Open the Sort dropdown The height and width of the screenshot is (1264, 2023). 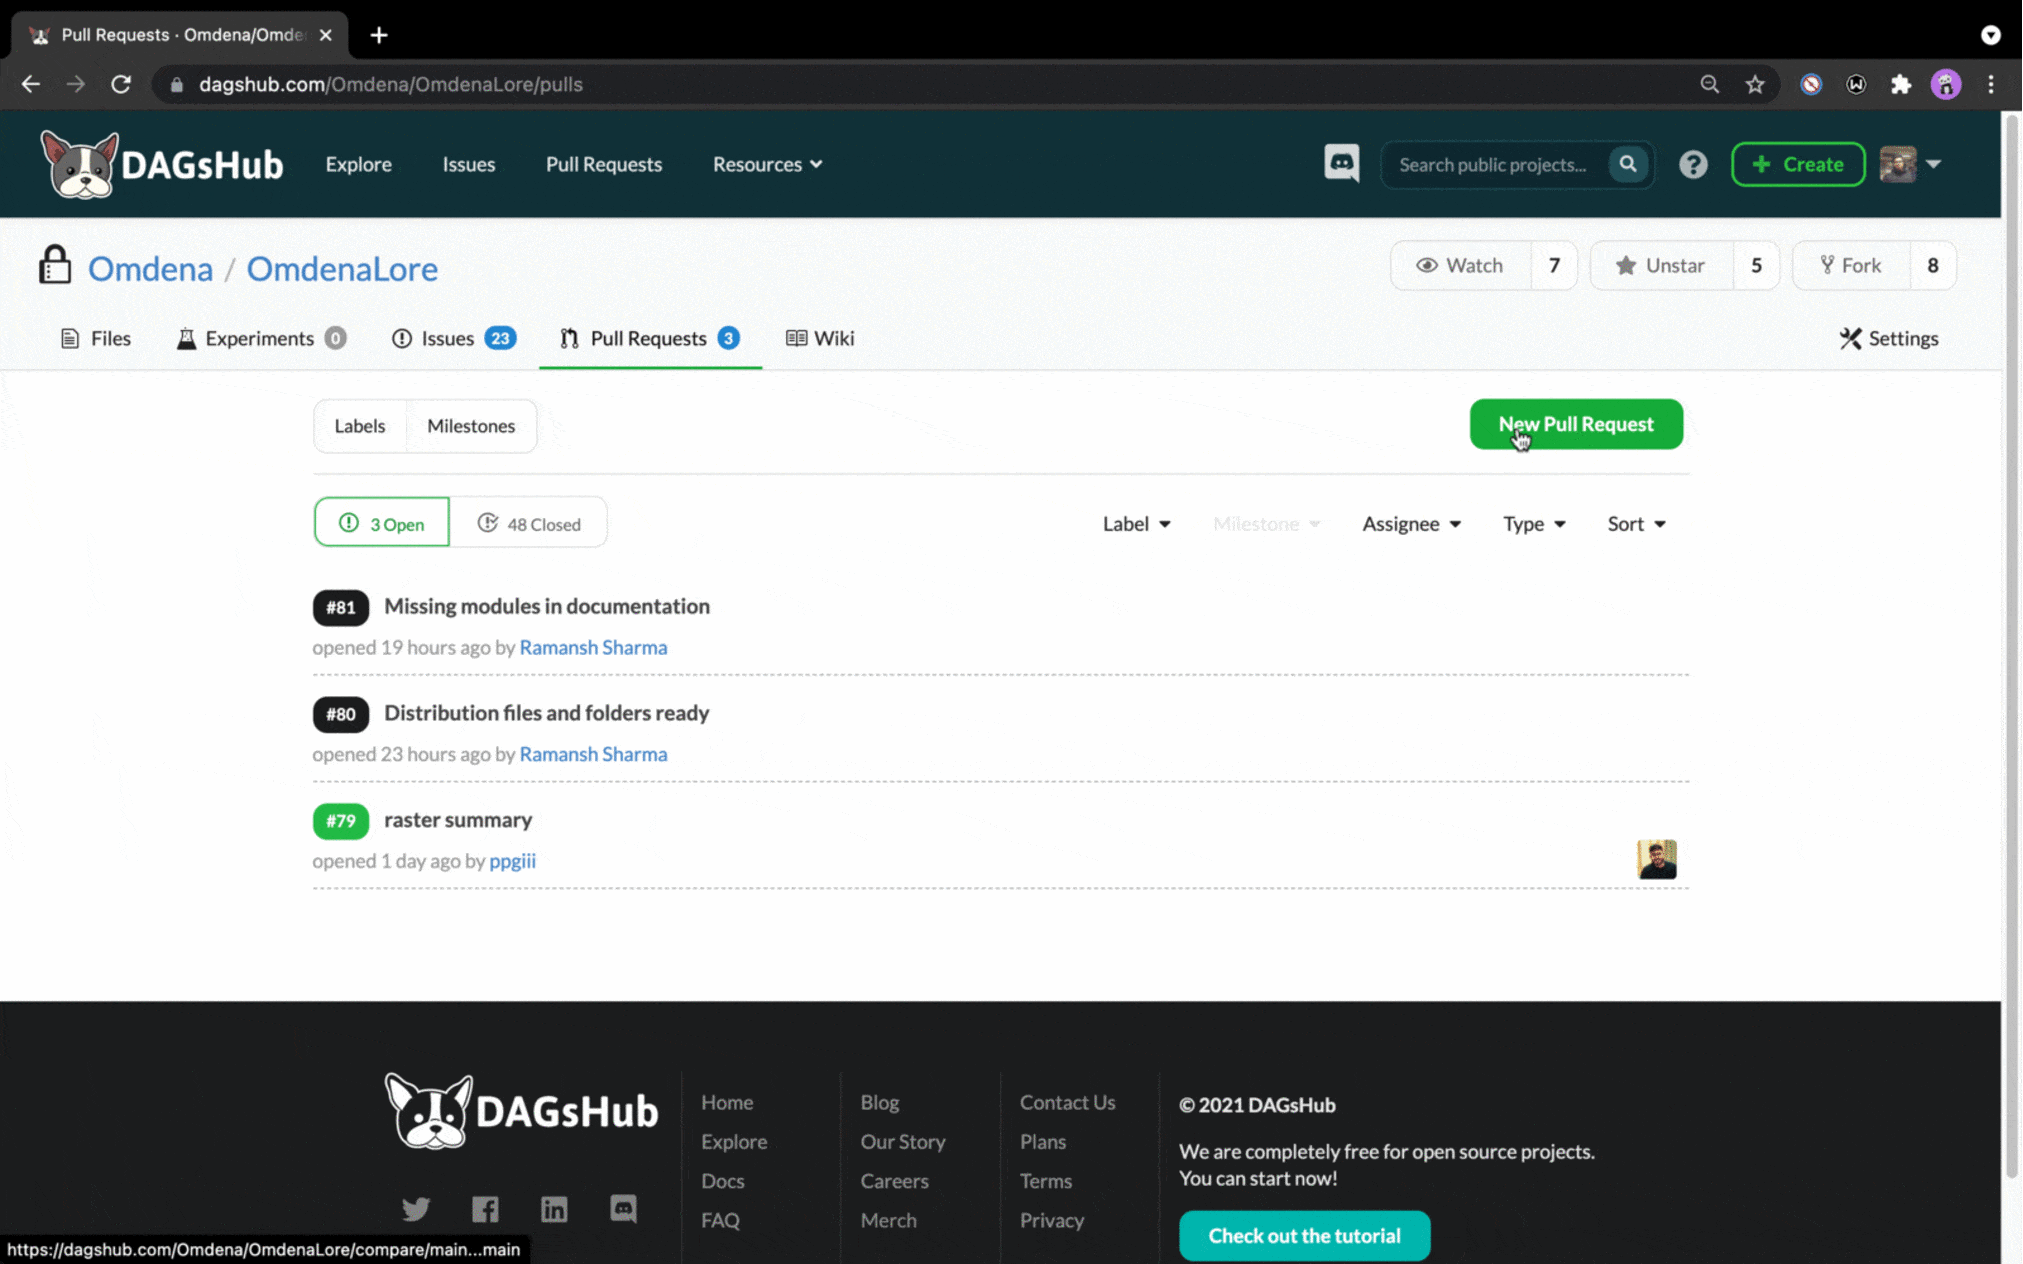[x=1636, y=524]
